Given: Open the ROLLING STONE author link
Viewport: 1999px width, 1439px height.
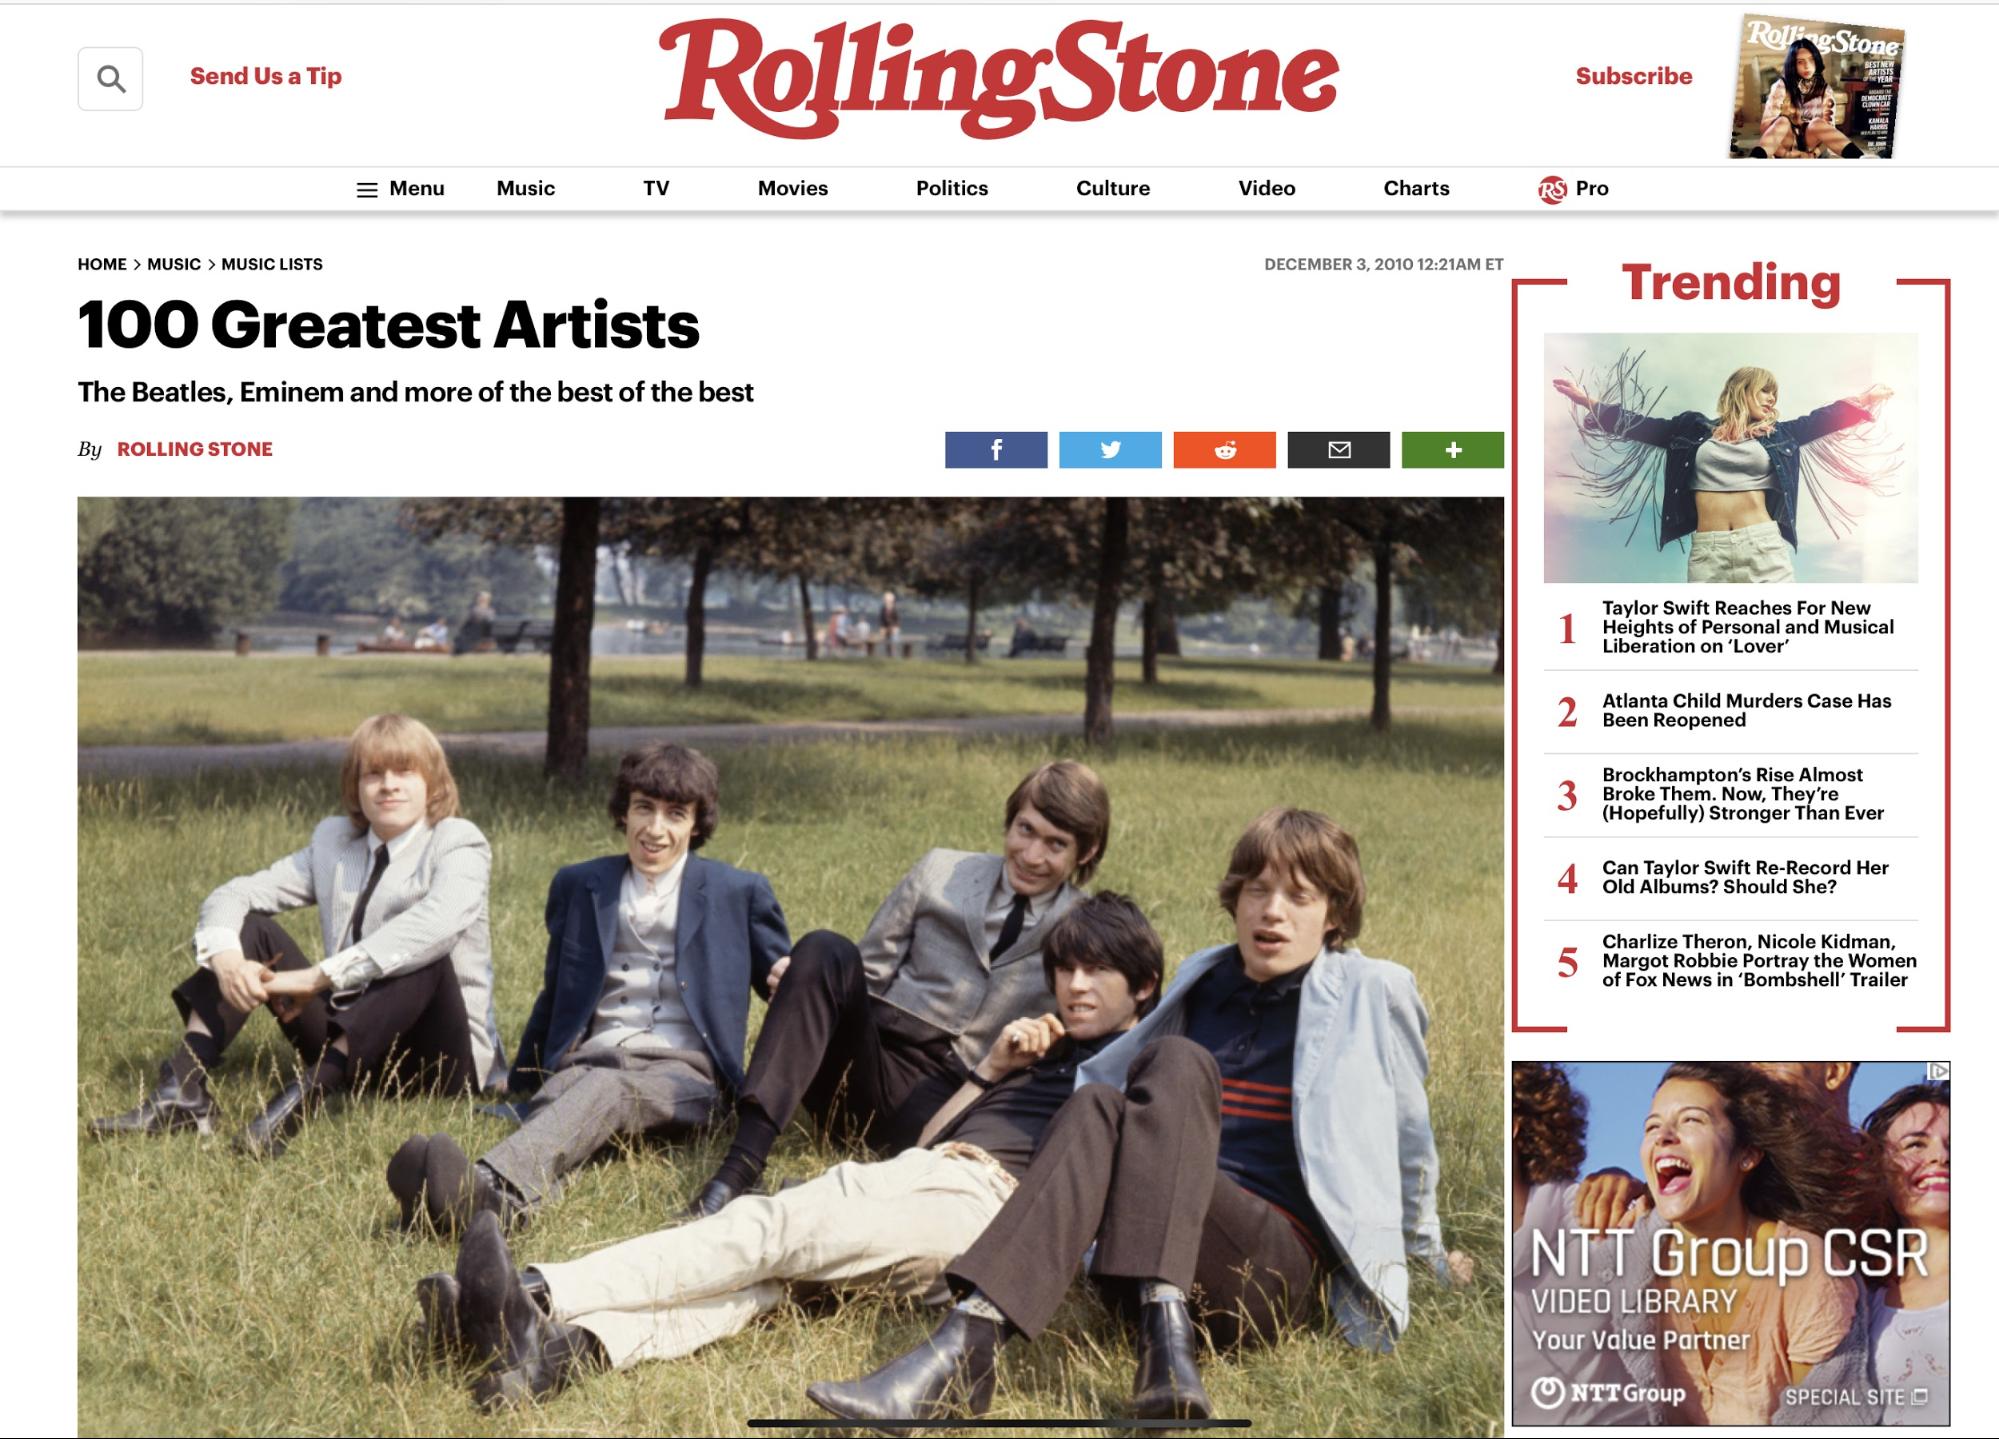Looking at the screenshot, I should pos(195,449).
